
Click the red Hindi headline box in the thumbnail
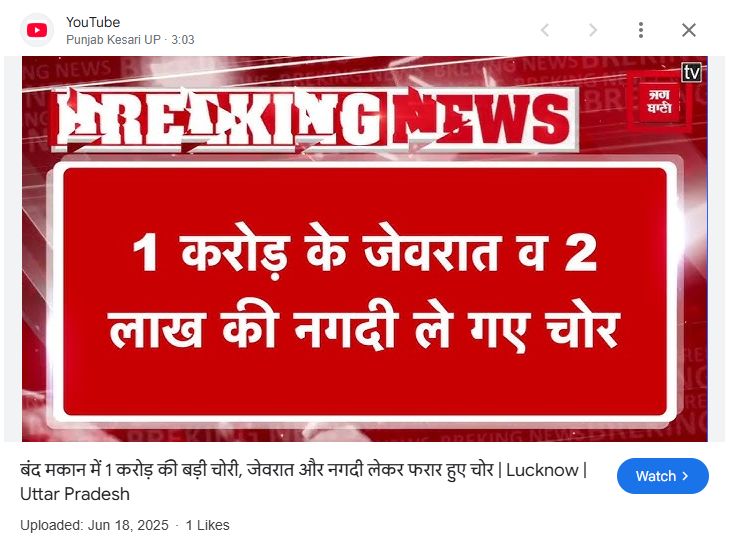point(365,291)
